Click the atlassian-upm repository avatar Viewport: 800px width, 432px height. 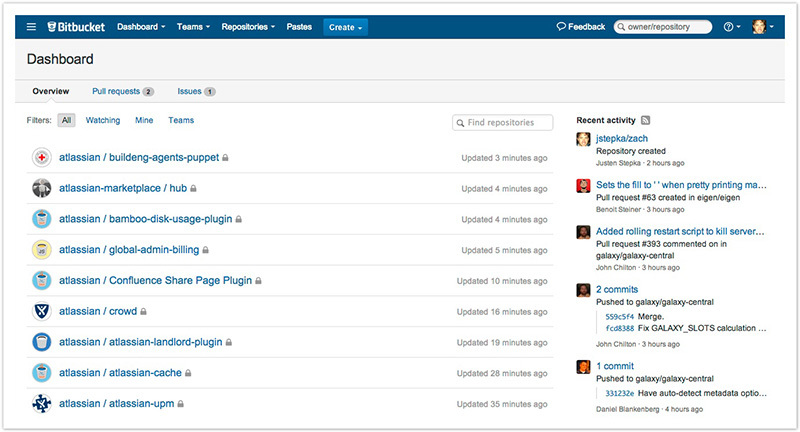tap(42, 403)
